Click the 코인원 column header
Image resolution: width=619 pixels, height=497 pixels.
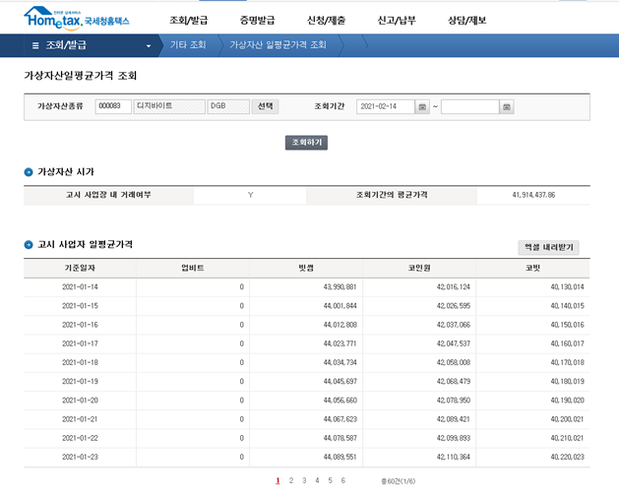click(x=419, y=268)
